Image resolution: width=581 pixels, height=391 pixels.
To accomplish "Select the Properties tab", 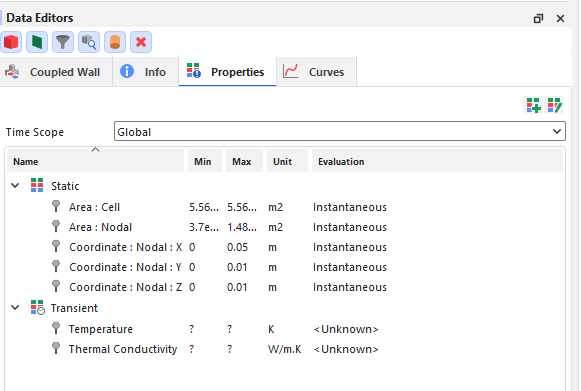I will 228,72.
